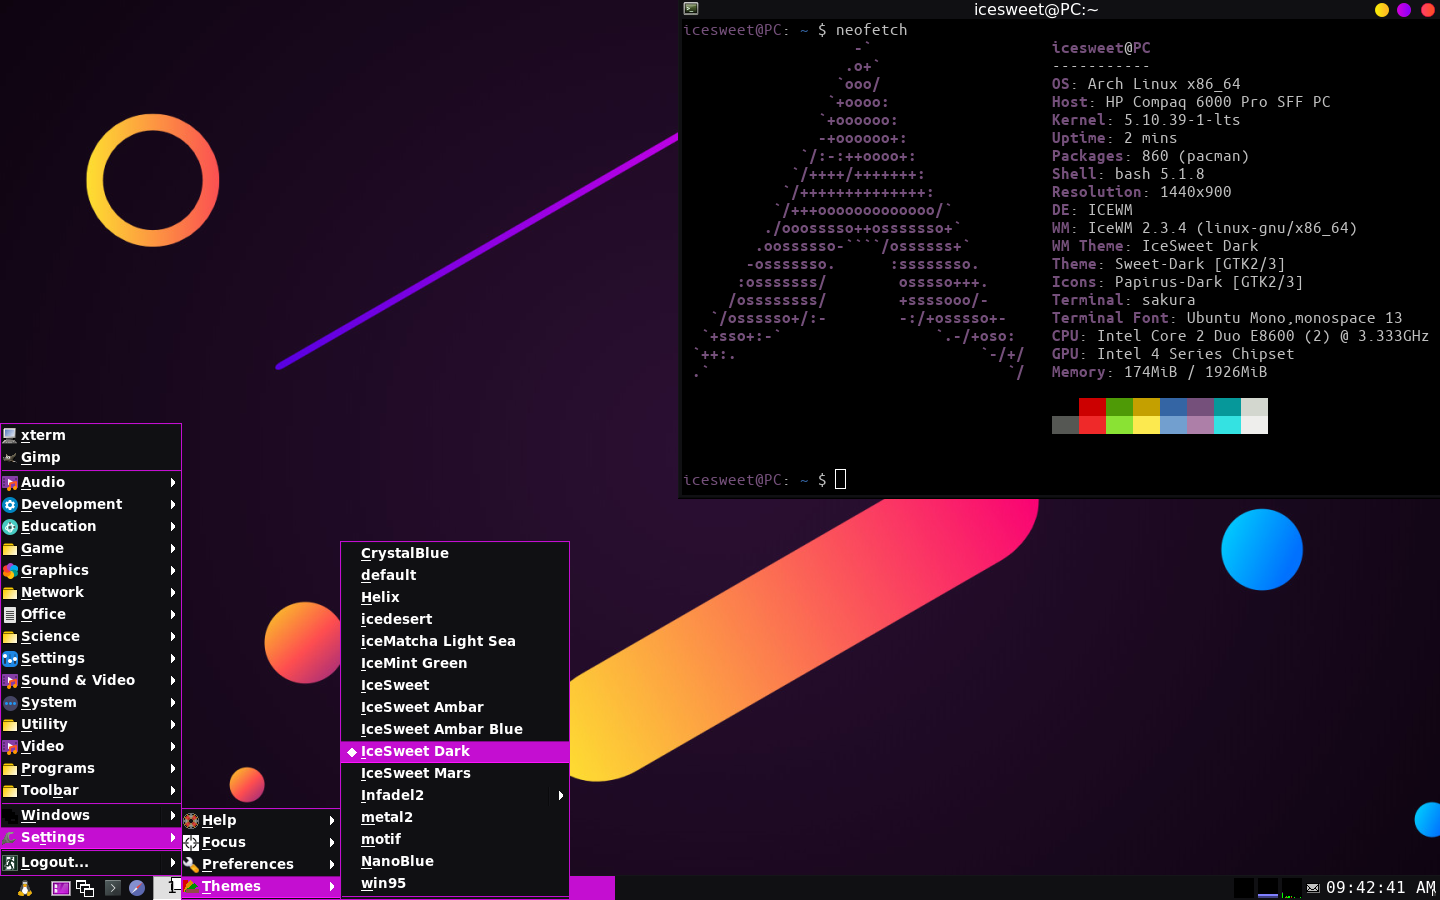
Task: Click the terminal window title icon
Action: click(x=690, y=8)
